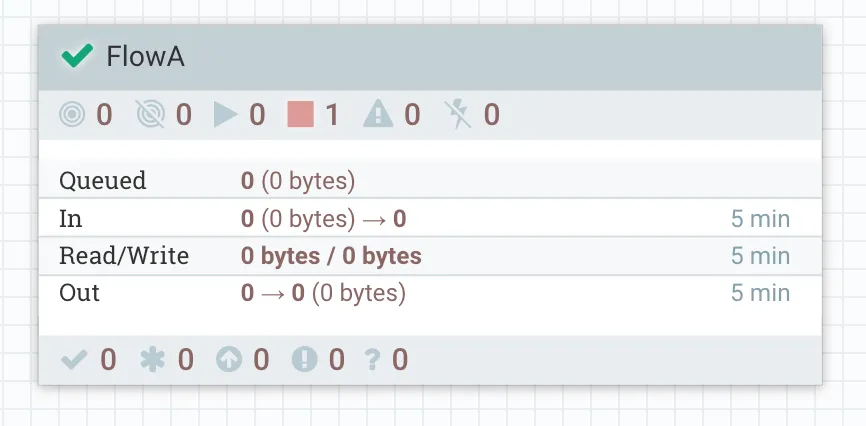Click the 0 bytes / 0 bytes value

pos(331,256)
